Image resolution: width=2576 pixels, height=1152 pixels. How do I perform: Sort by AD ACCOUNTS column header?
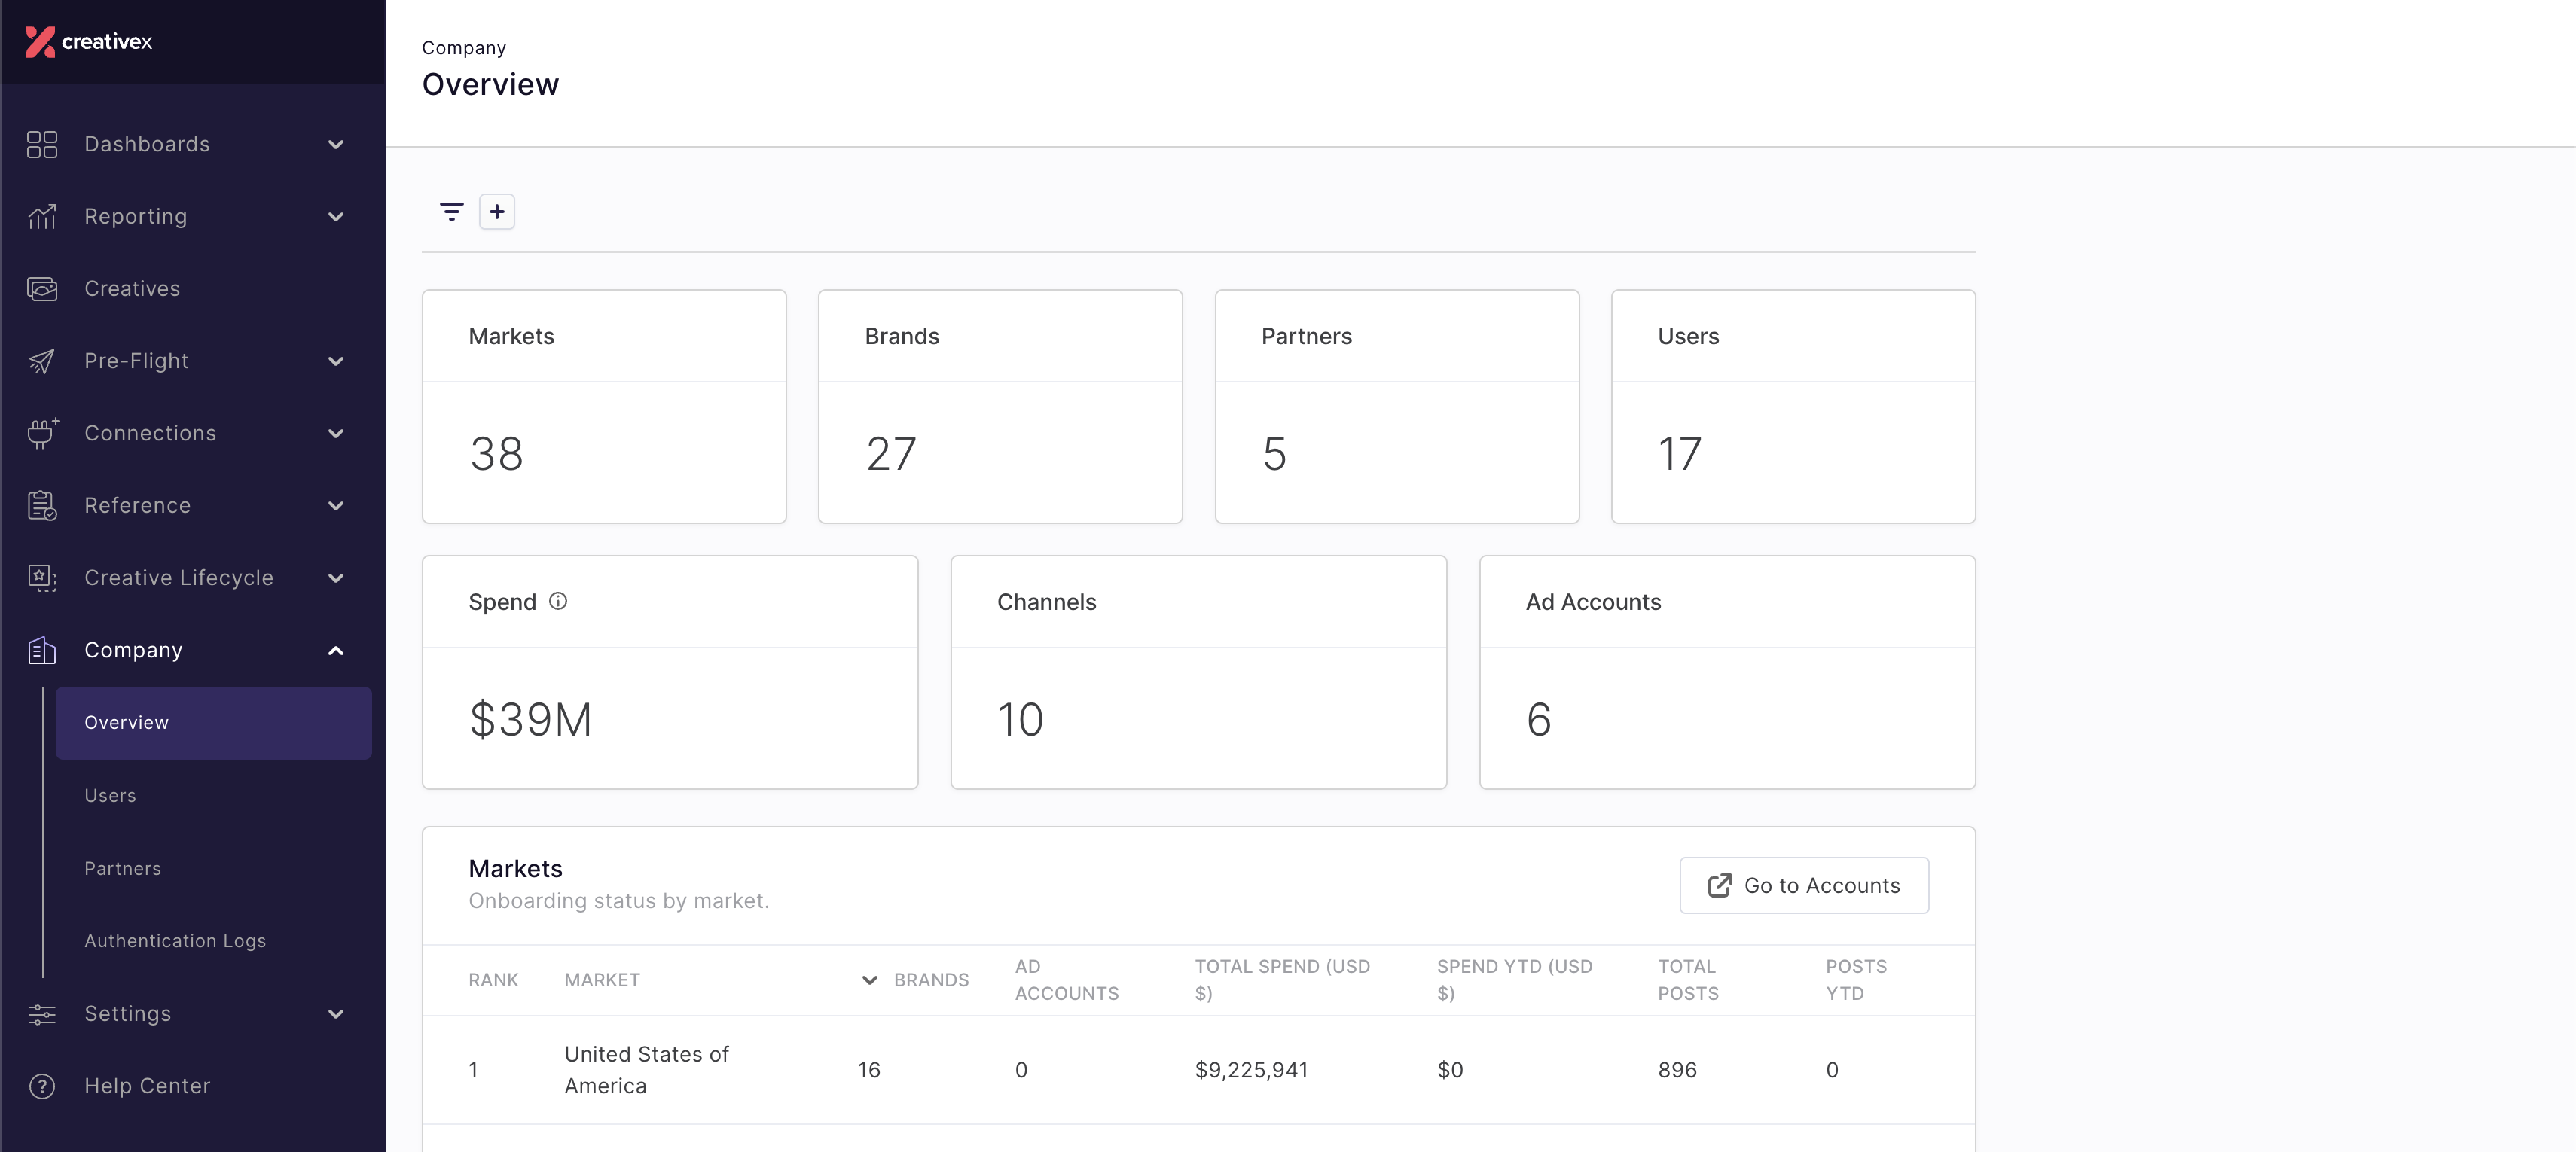pyautogui.click(x=1066, y=980)
